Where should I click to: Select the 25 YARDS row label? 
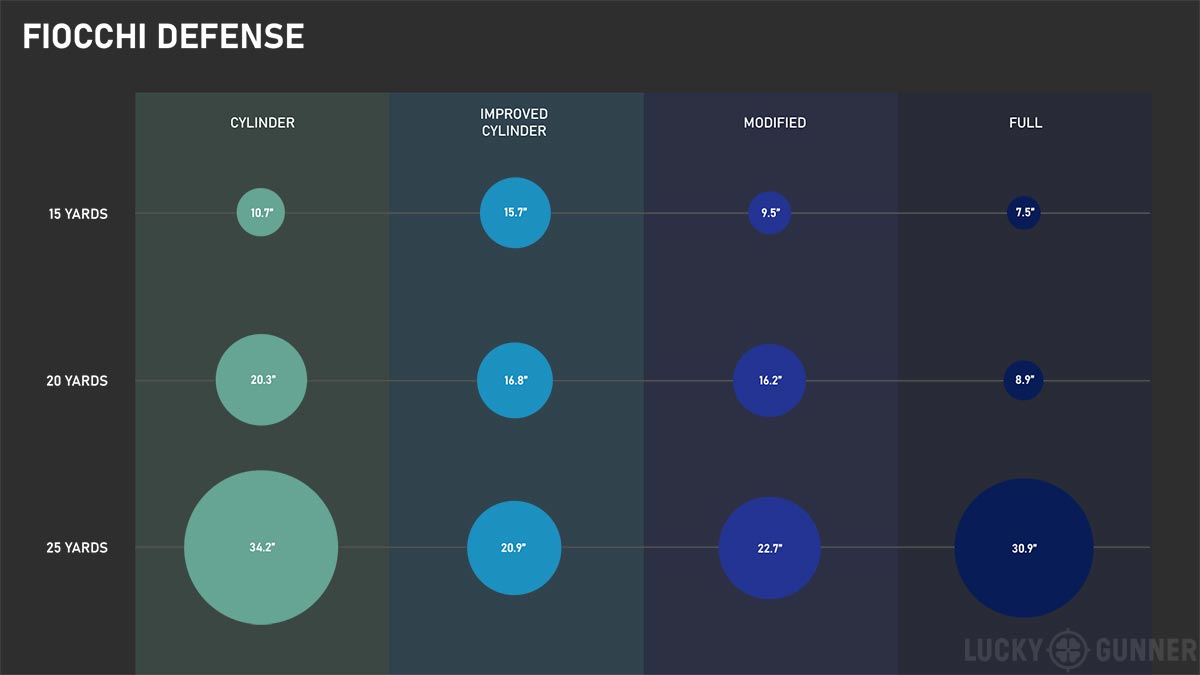point(77,548)
